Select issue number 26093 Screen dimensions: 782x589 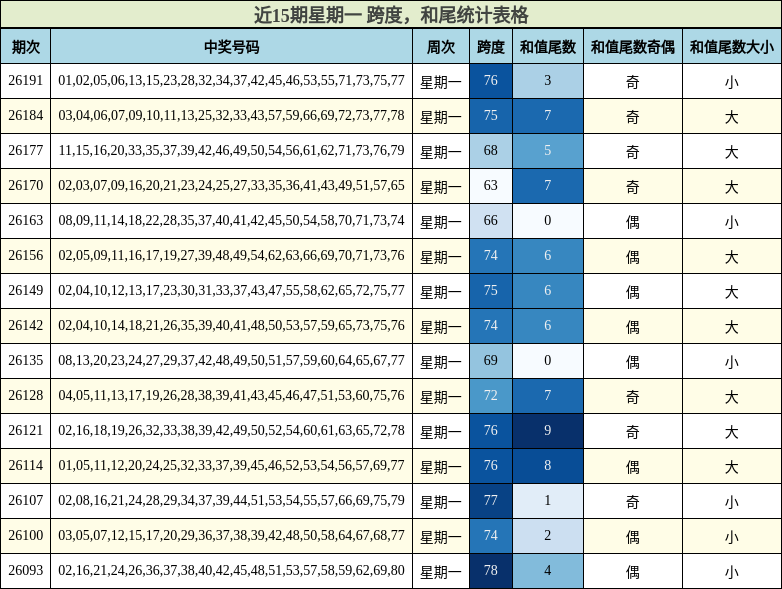click(x=25, y=571)
